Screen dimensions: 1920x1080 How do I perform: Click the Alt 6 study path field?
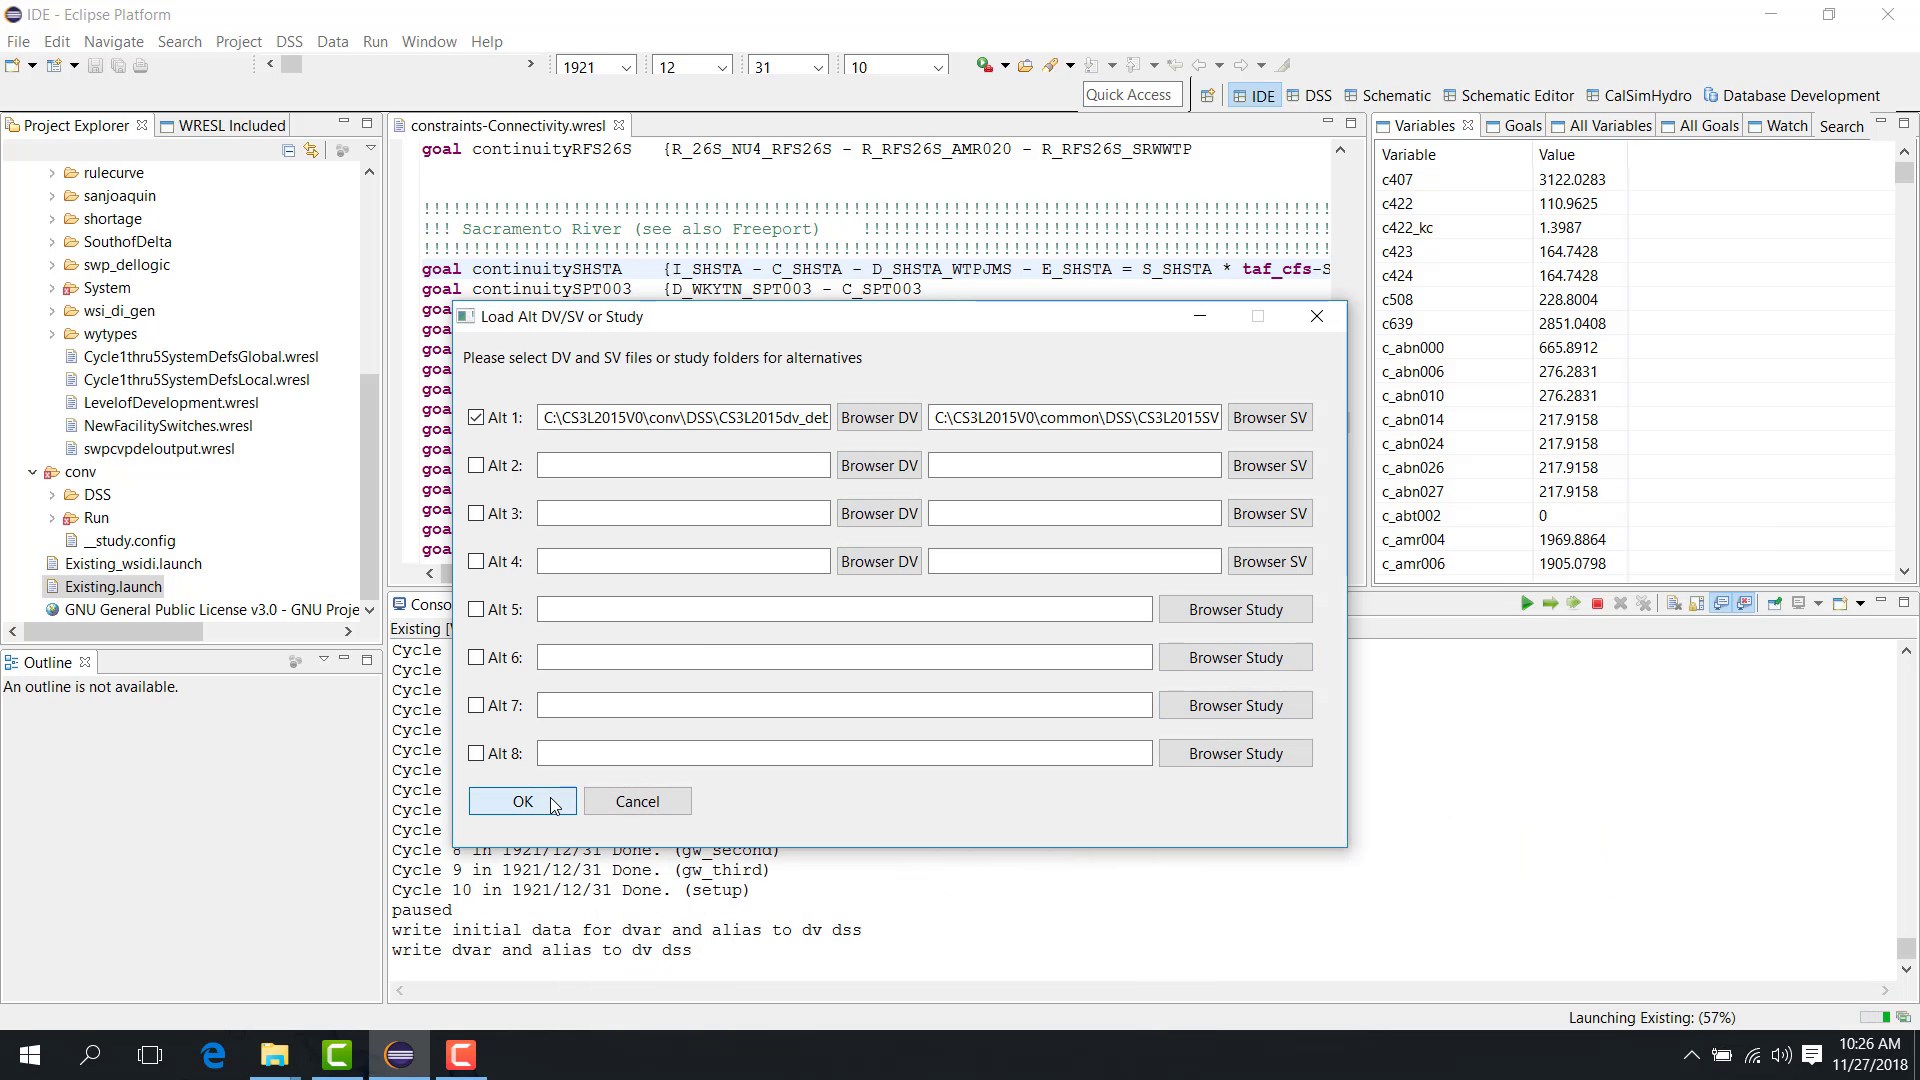(x=844, y=658)
